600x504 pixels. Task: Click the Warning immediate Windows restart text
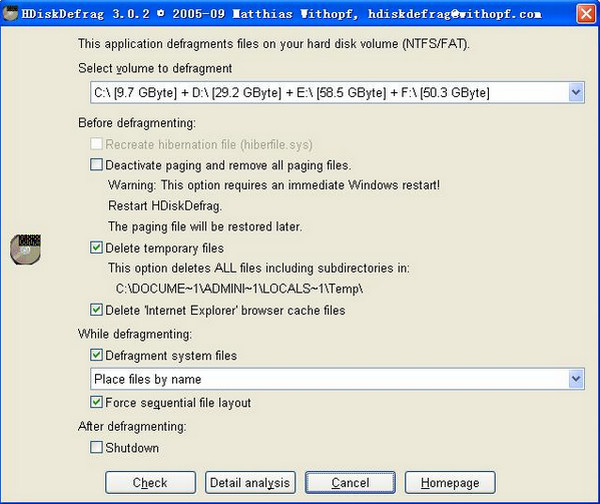point(274,185)
